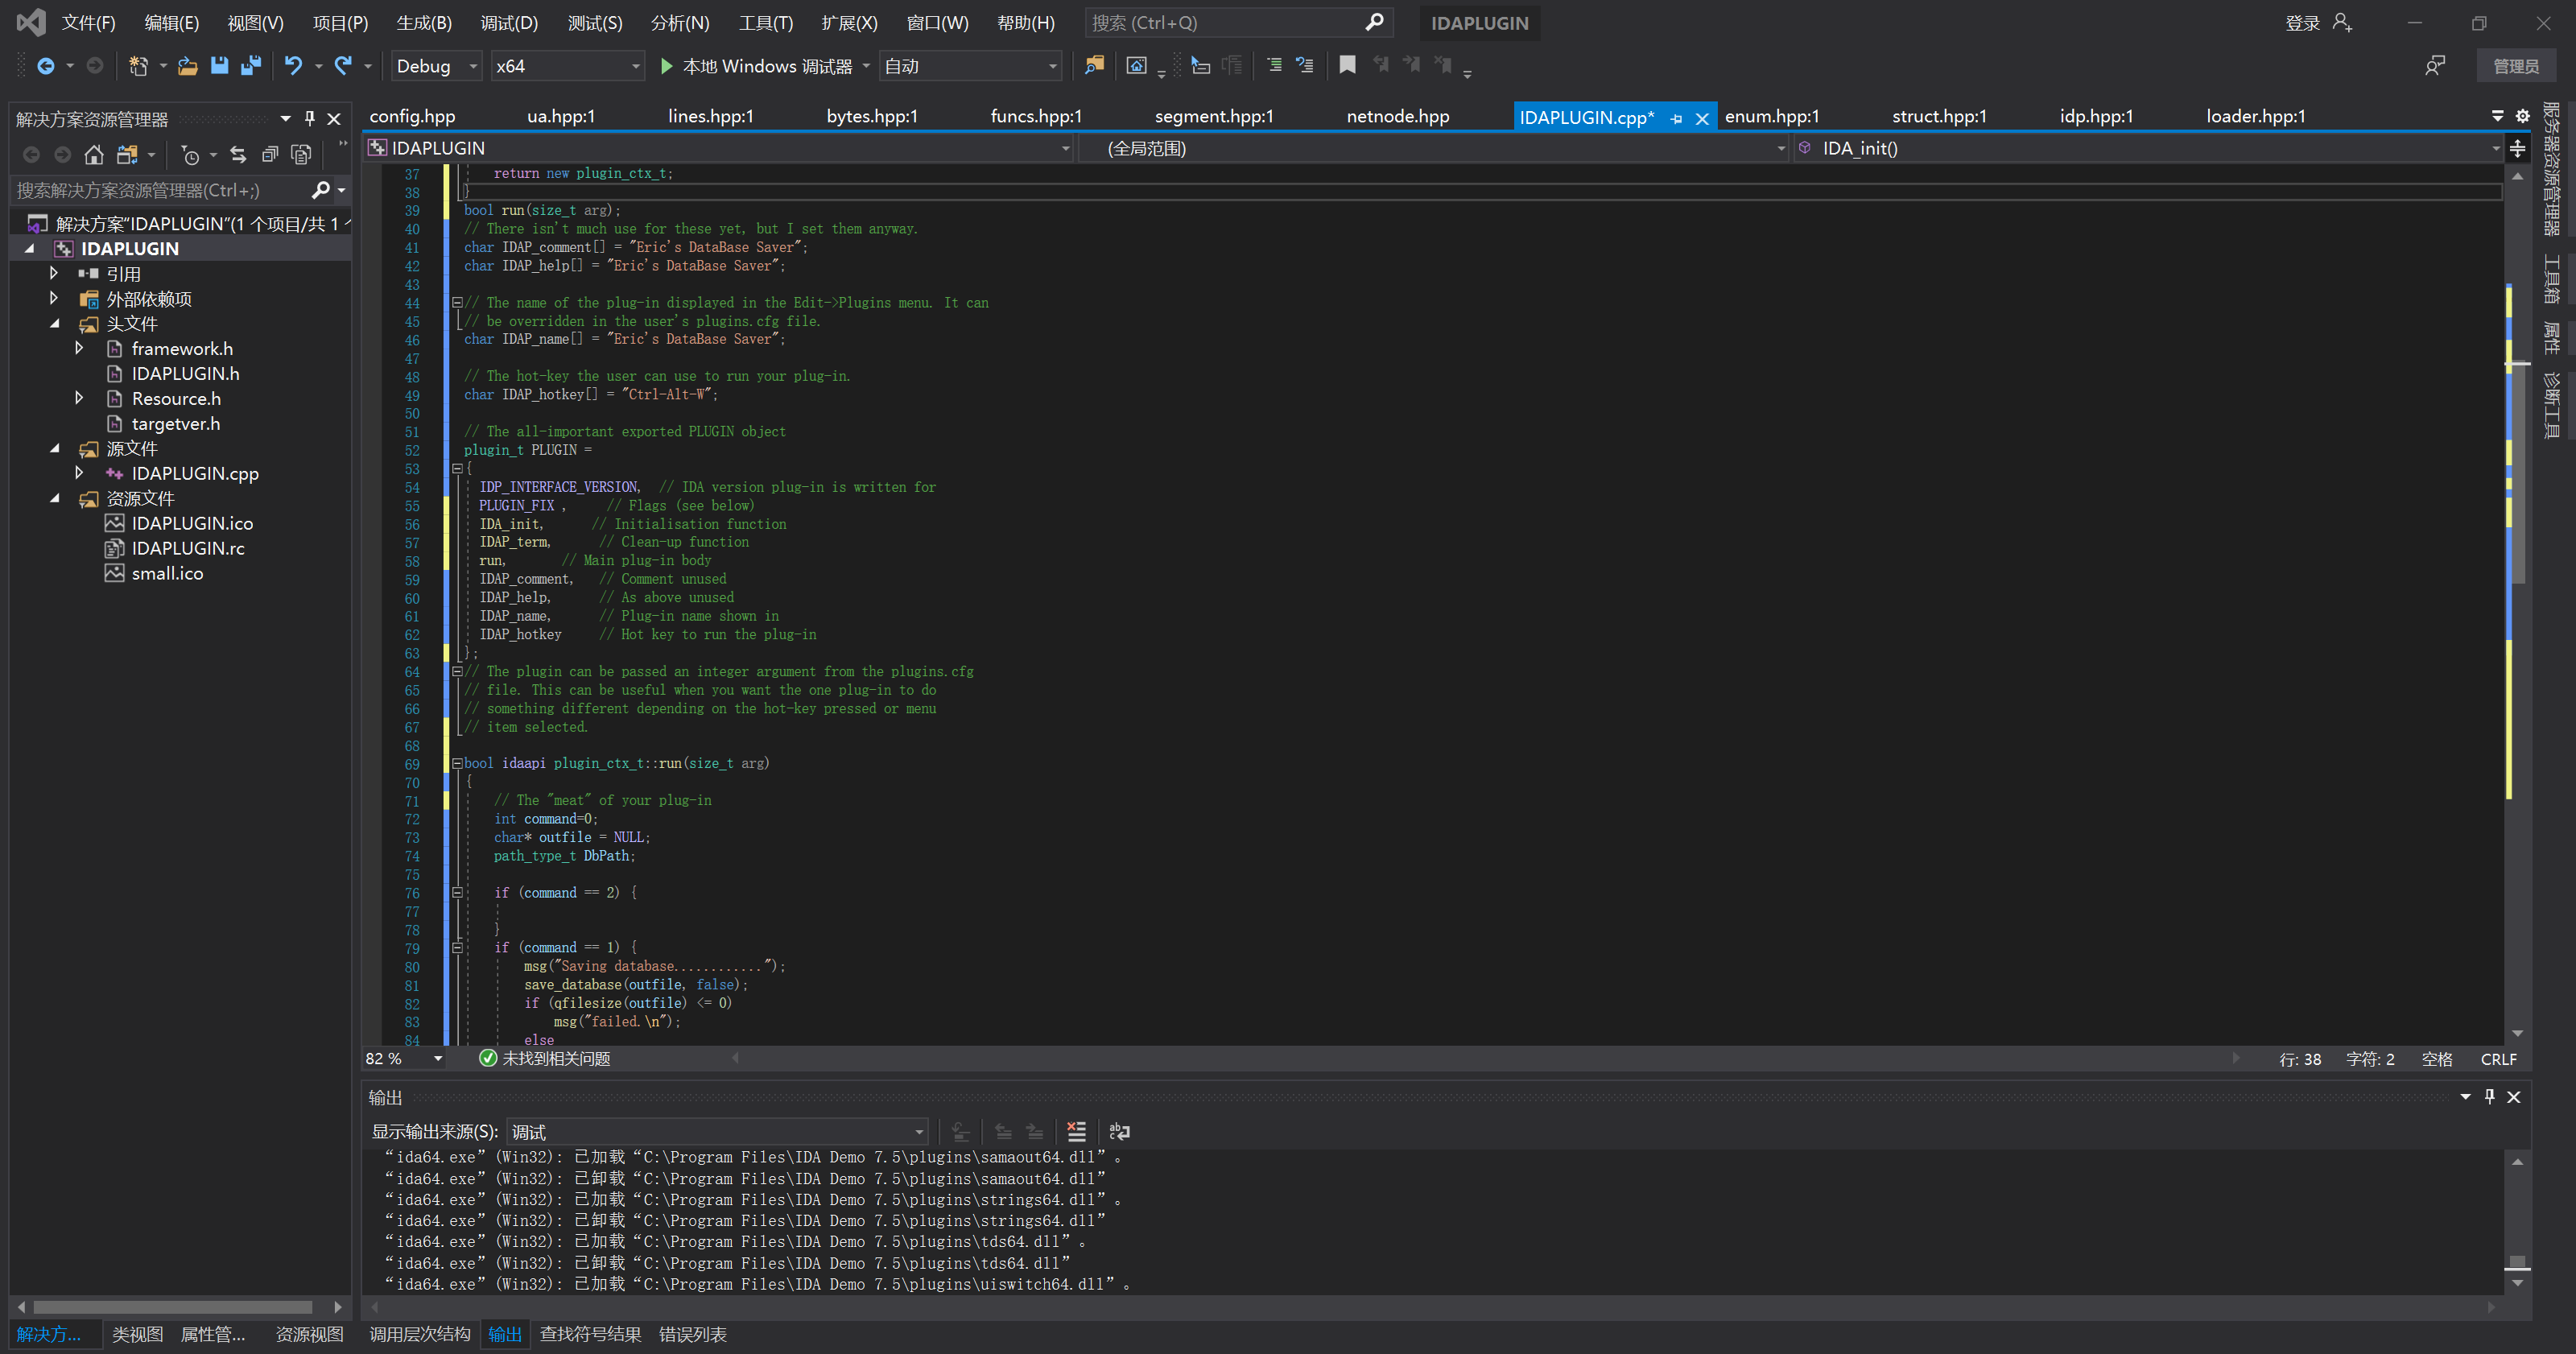Screen dimensions: 2576x1354
Task: Open the 错误列表 error list tab
Action: 692,1334
